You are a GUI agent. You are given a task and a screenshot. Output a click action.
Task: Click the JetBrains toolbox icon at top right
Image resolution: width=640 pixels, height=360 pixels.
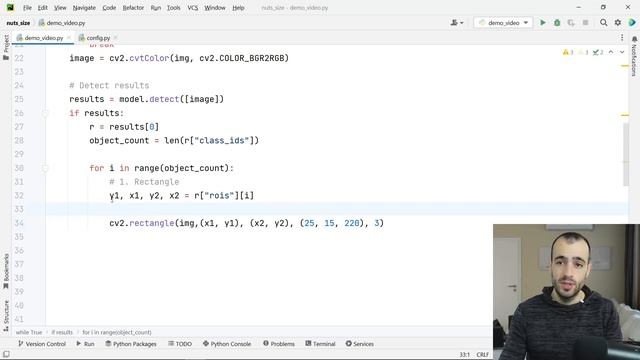(632, 23)
